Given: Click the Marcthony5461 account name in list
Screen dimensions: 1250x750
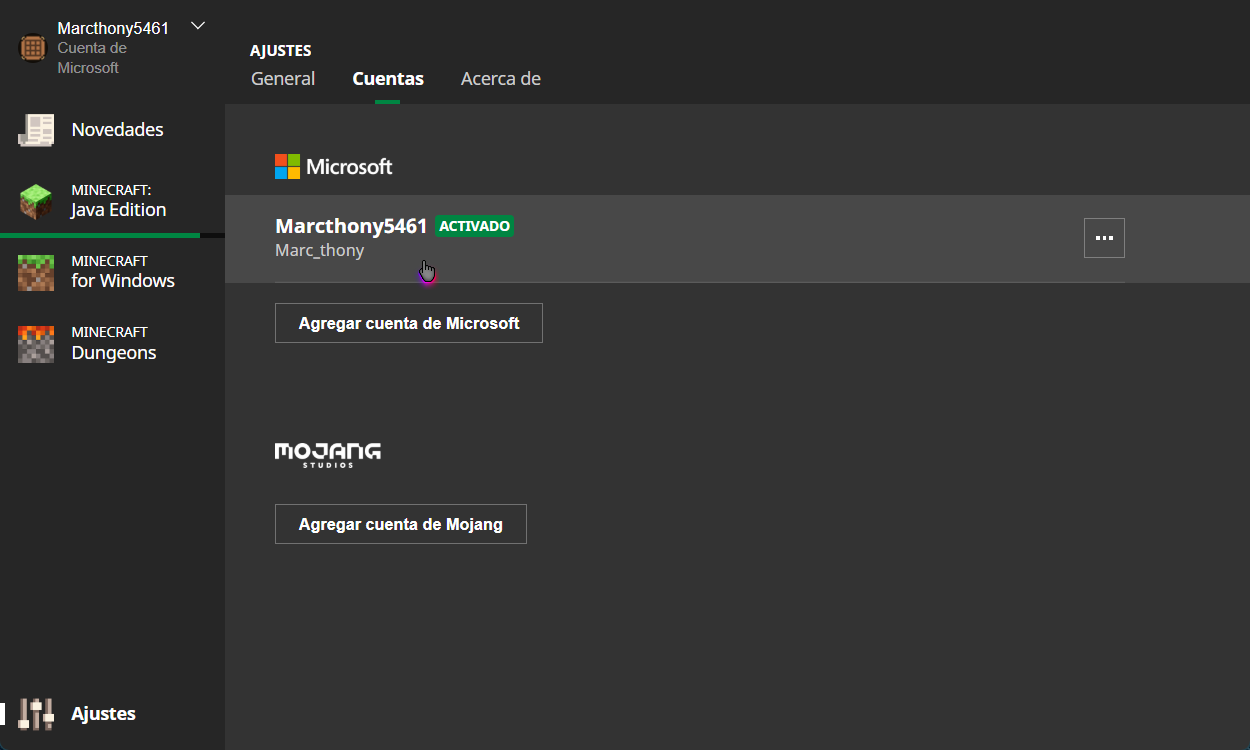Looking at the screenshot, I should tap(351, 226).
